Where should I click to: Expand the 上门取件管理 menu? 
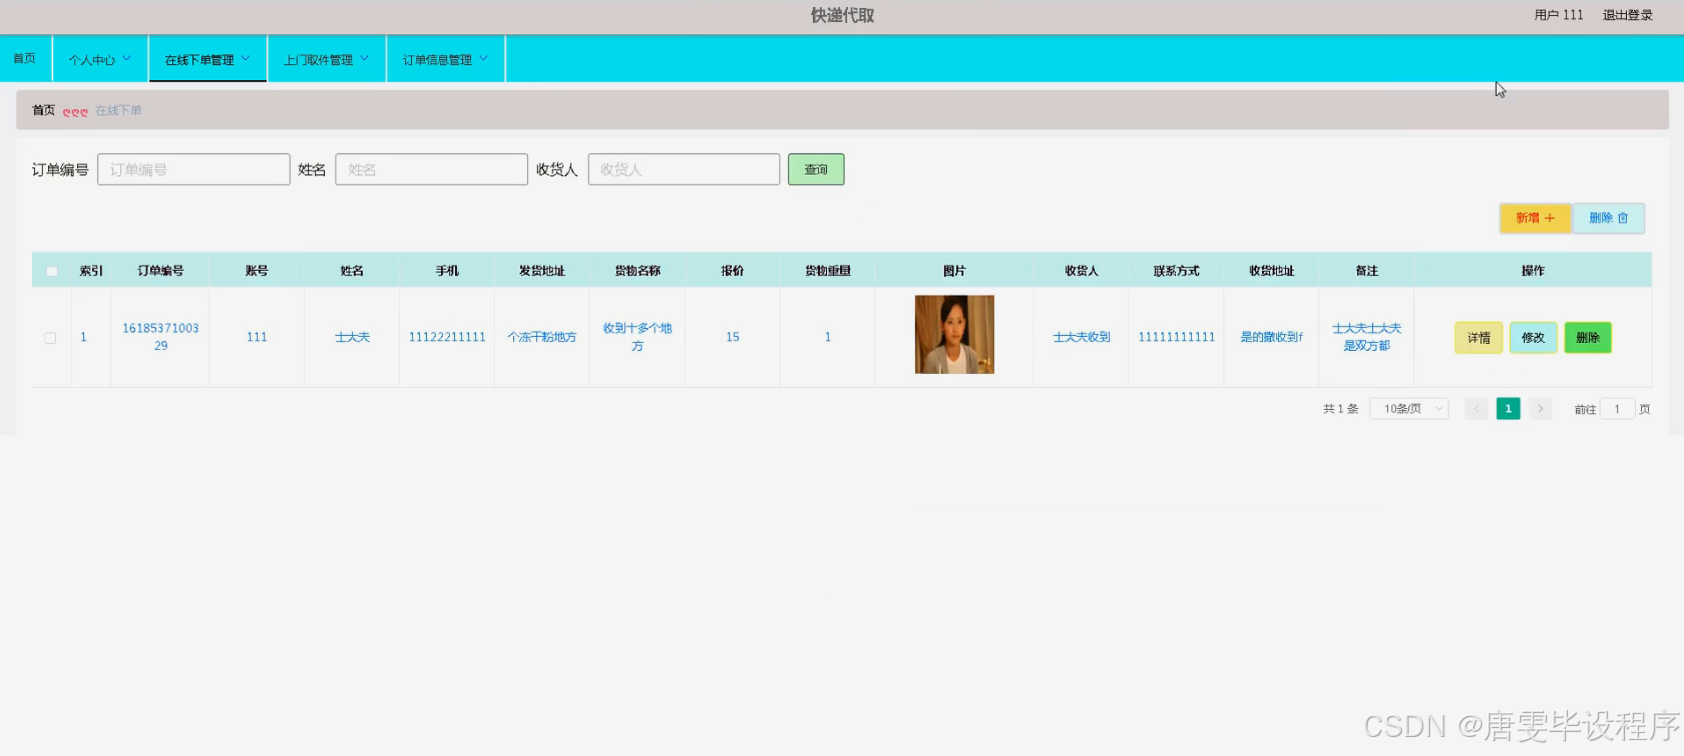(x=326, y=59)
